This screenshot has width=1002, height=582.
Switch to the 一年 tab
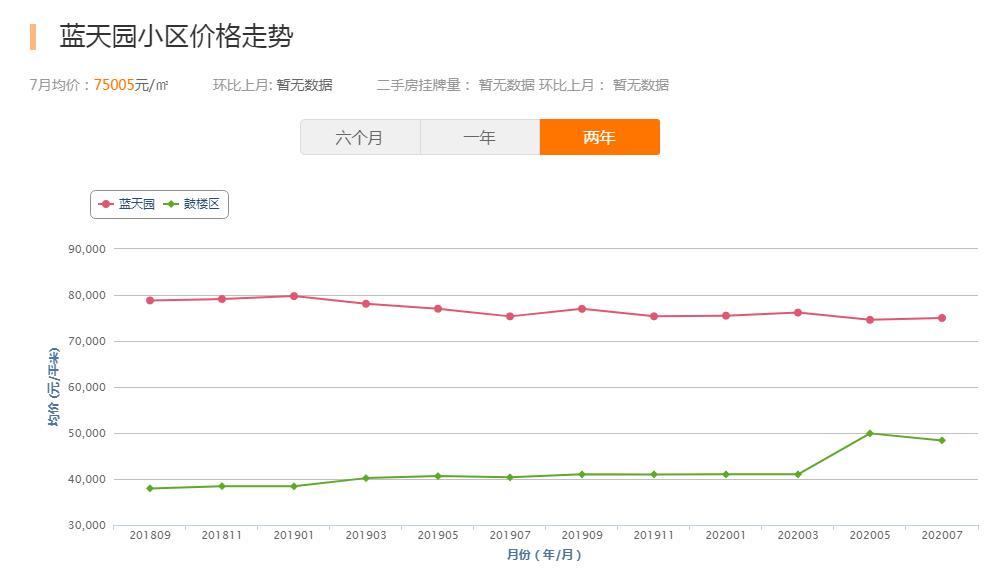(x=480, y=137)
